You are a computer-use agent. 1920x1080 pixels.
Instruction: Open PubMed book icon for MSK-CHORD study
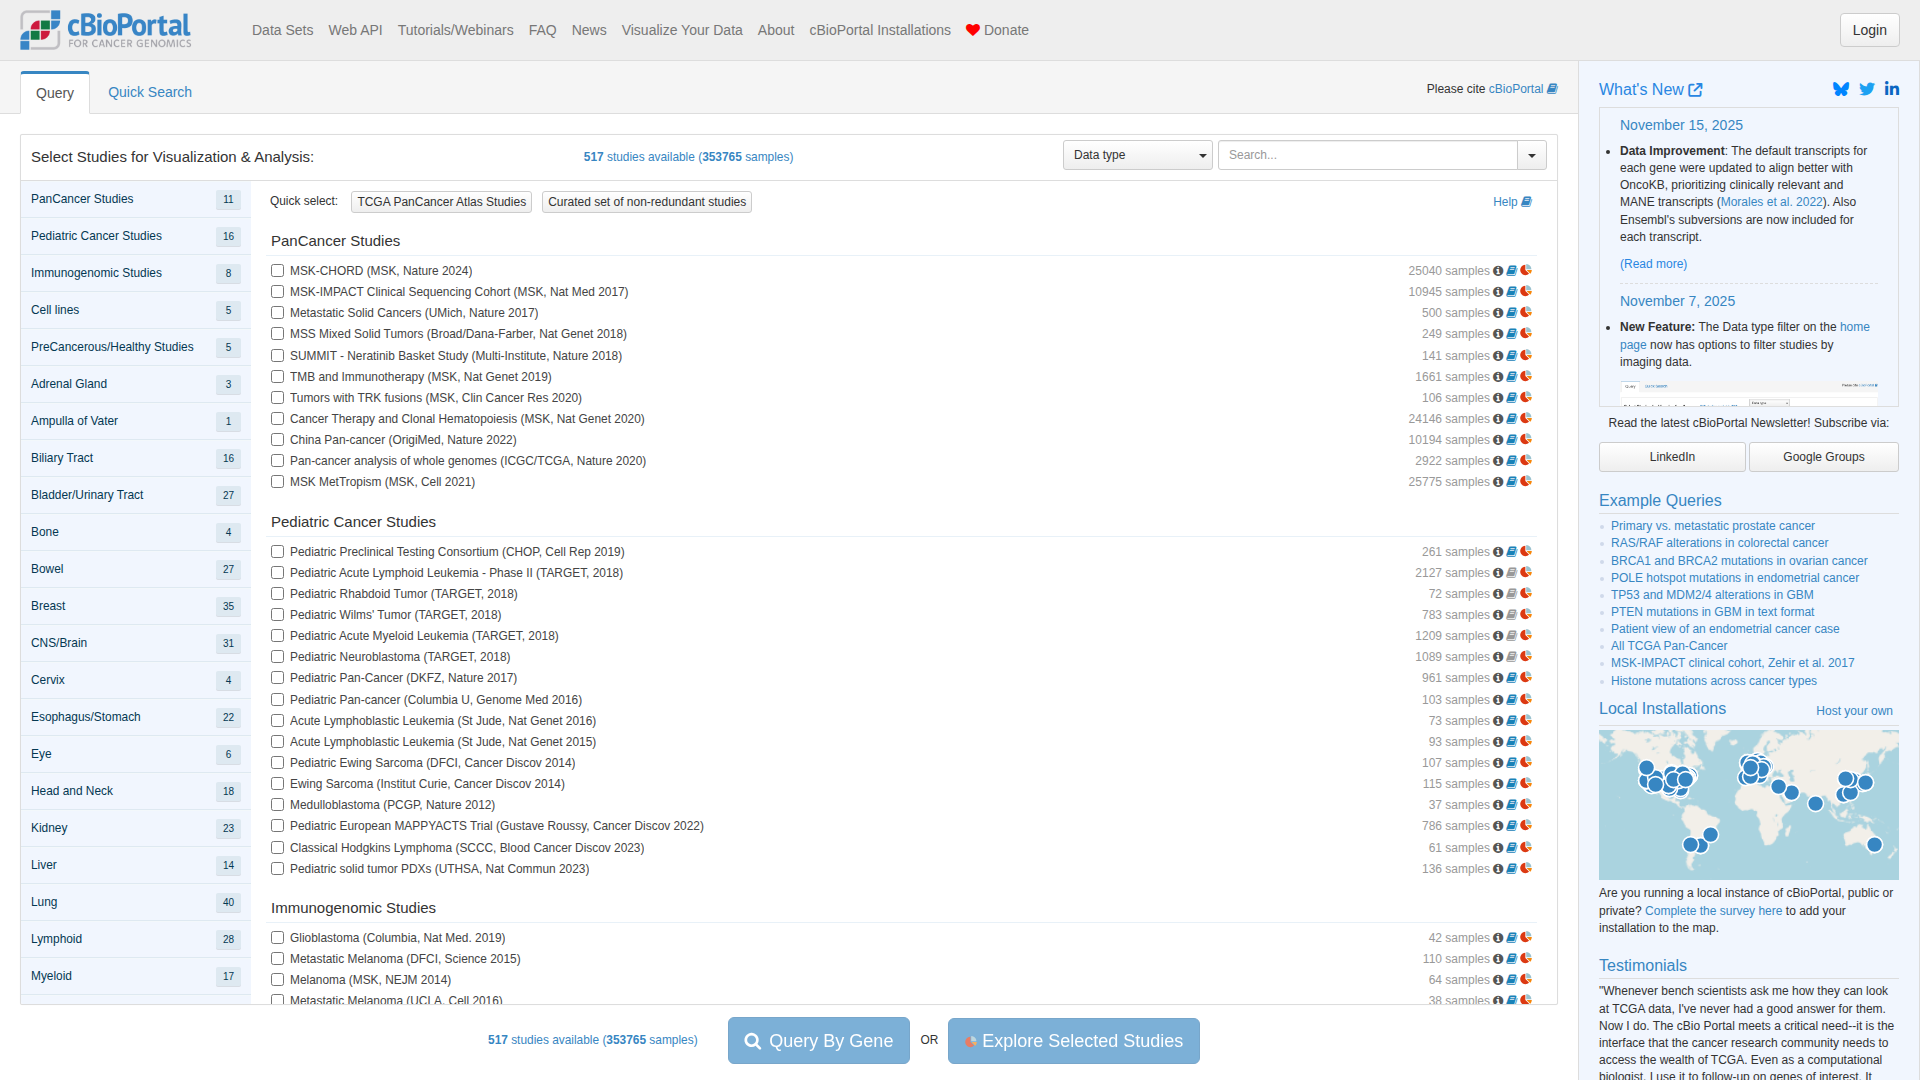pos(1512,271)
